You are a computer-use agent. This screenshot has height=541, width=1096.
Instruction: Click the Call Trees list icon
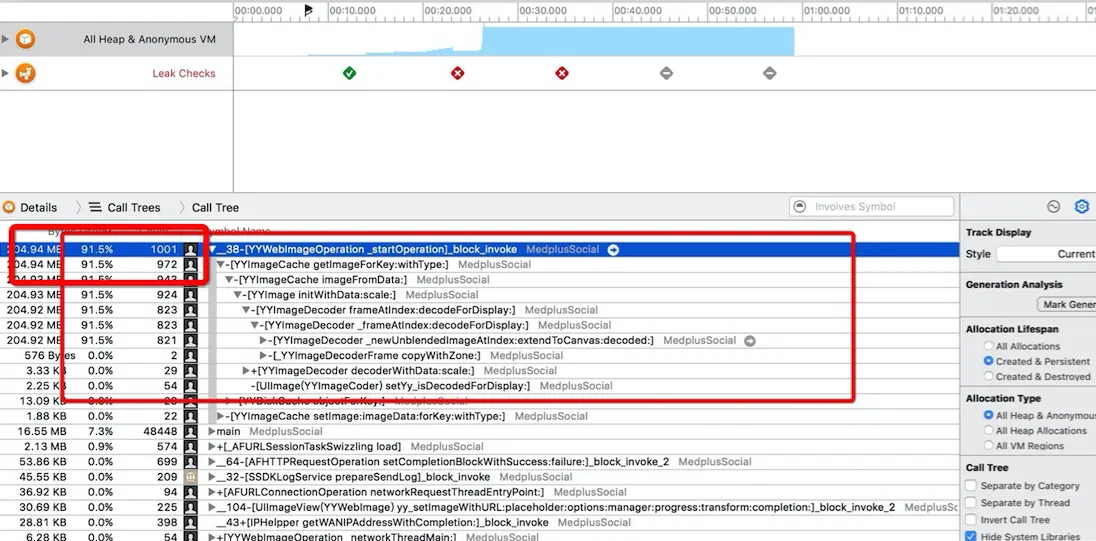coord(95,208)
